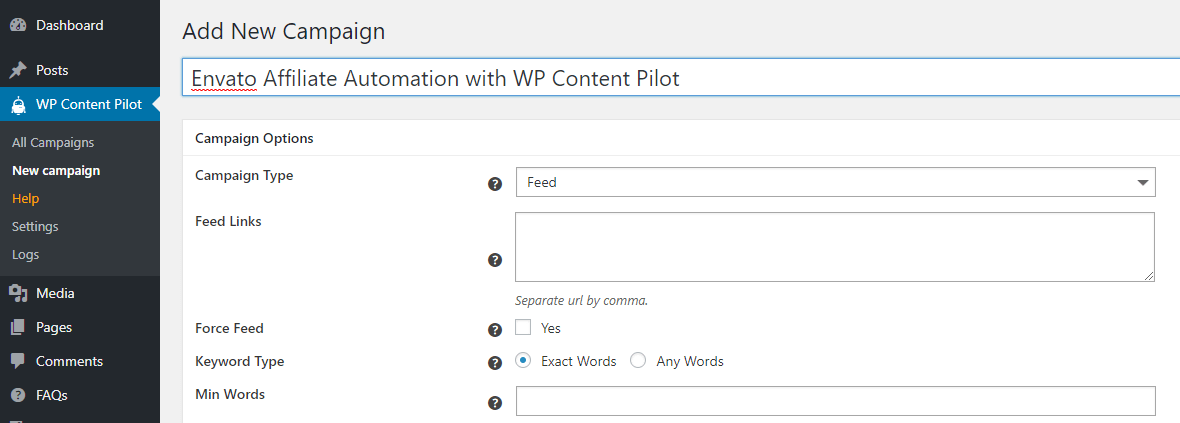Click help icon next to Campaign Type
Image resolution: width=1180 pixels, height=423 pixels.
(495, 184)
